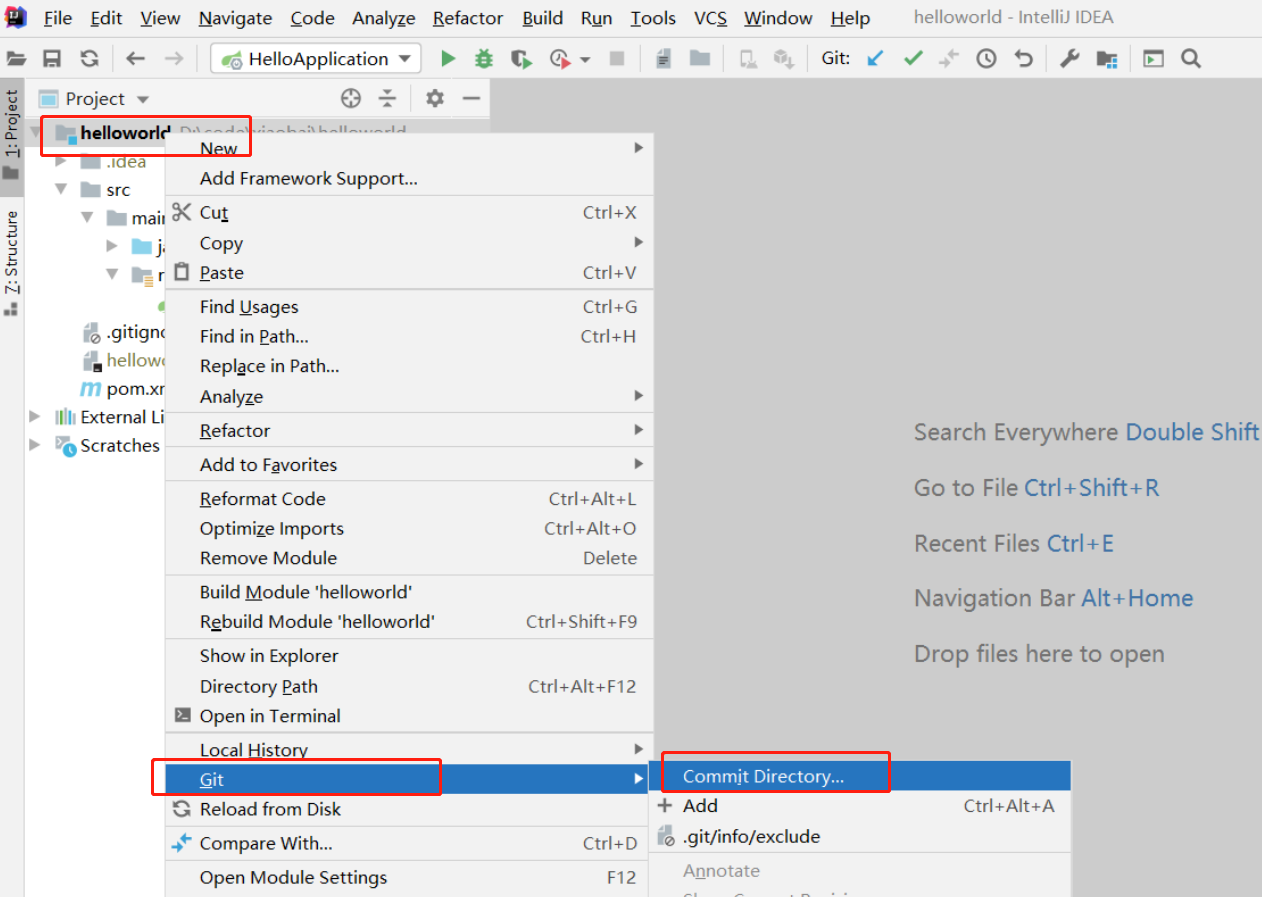Collapse the helloworld root tree node
Viewport: 1262px width, 897px height.
(x=38, y=132)
